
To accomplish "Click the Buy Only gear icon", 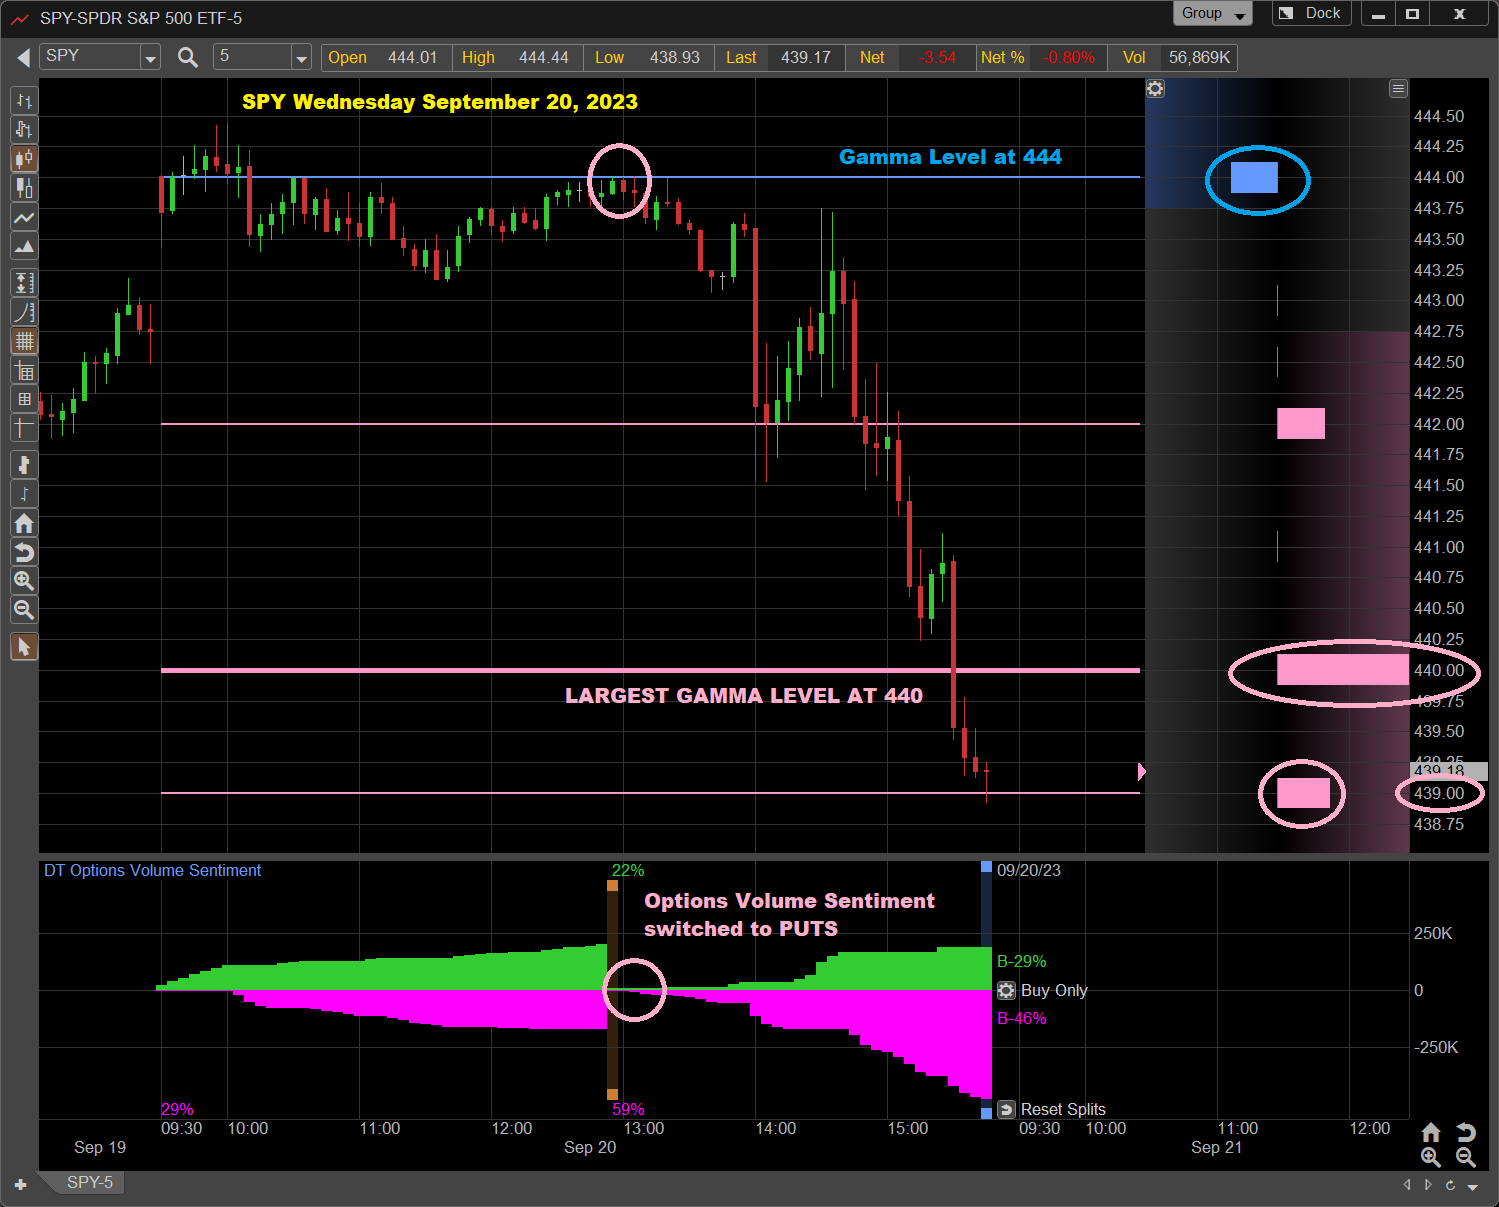I will click(1006, 990).
